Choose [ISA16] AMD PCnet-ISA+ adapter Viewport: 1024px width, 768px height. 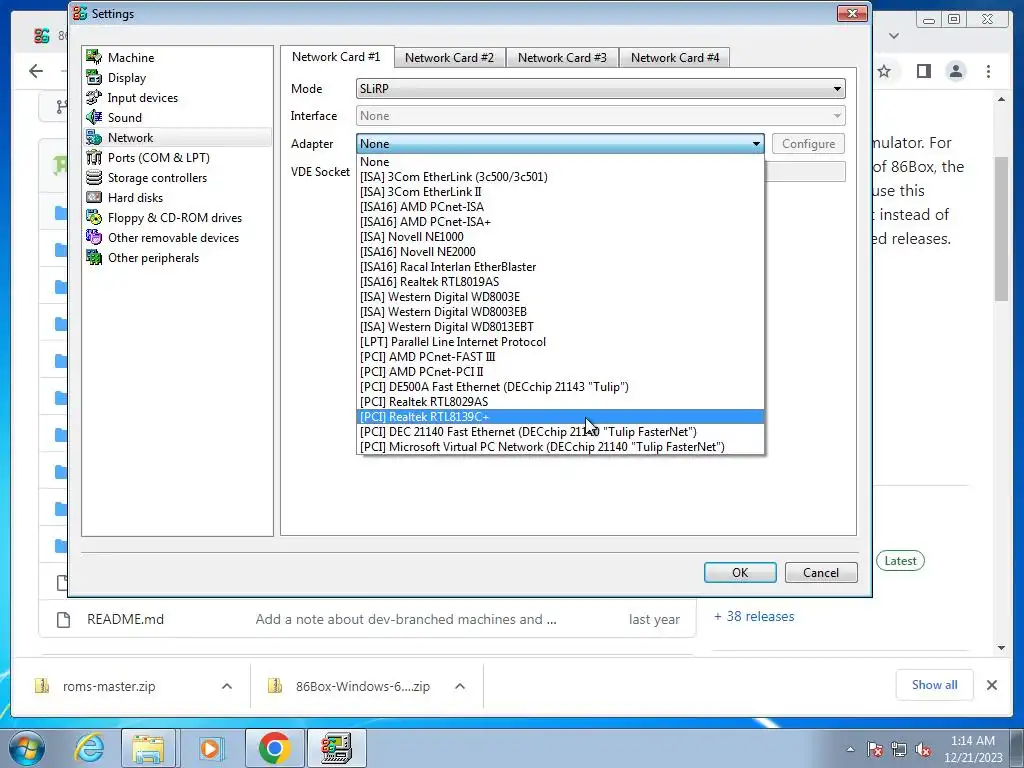coord(560,222)
